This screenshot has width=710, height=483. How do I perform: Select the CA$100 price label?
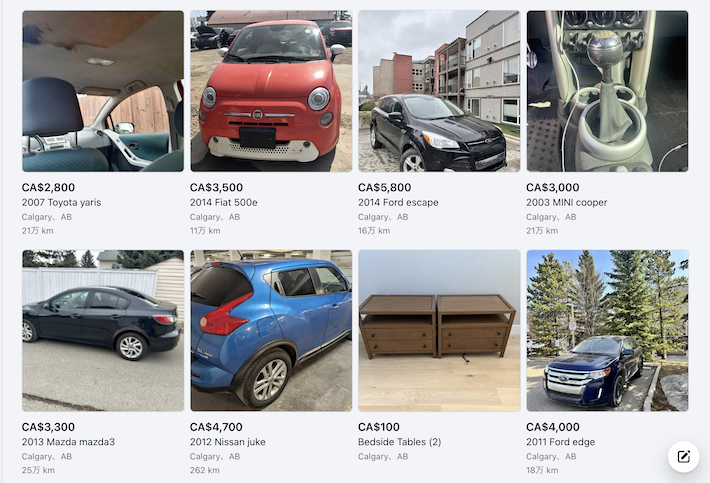pos(379,427)
